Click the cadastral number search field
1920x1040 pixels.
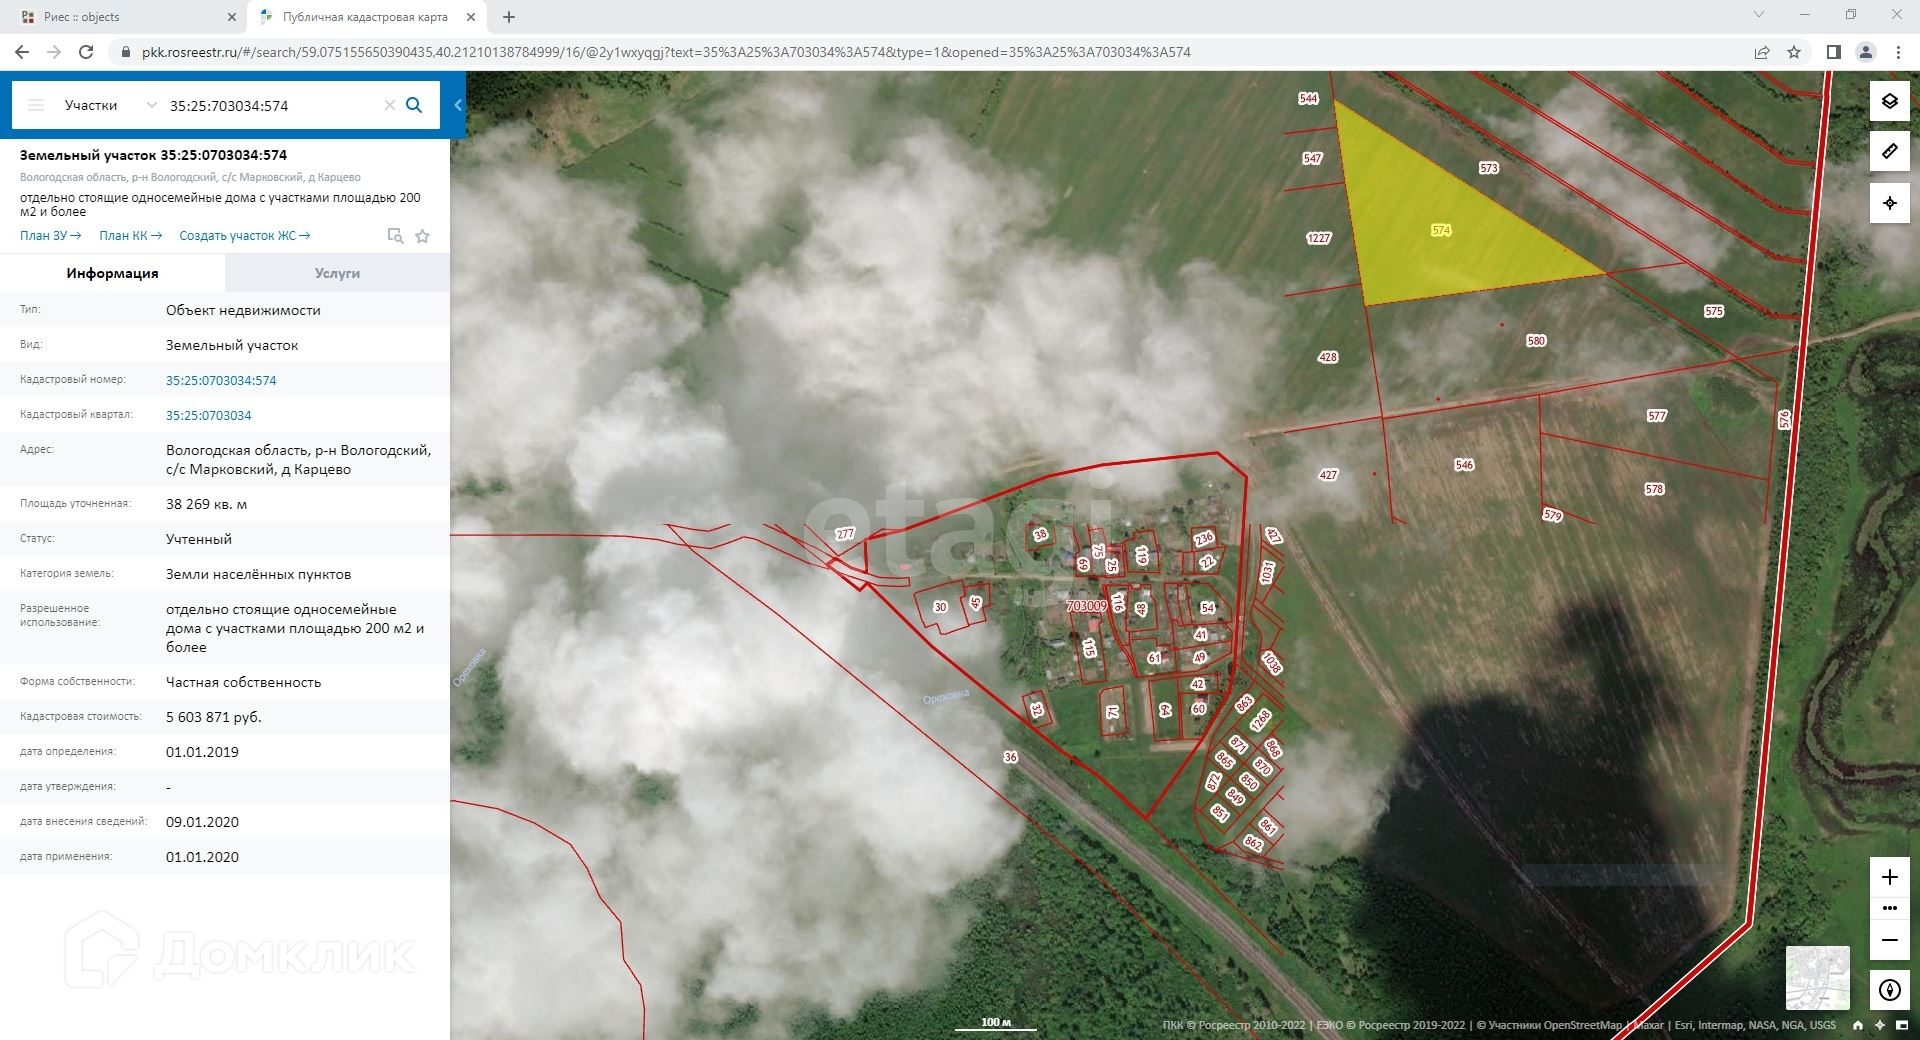(270, 105)
